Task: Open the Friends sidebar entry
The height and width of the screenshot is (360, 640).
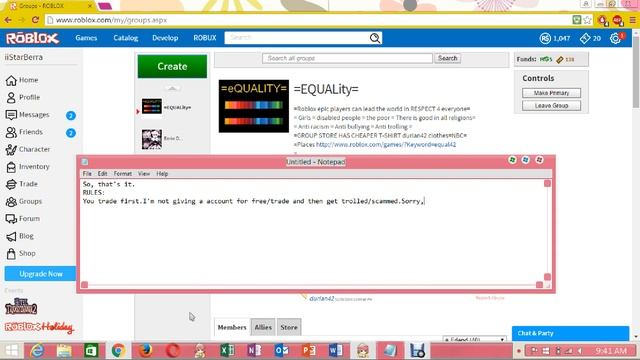Action: pos(24,132)
